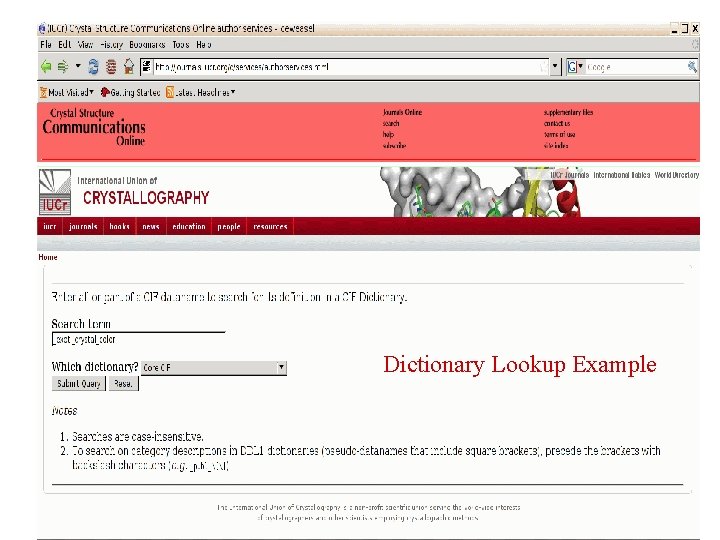Open the supplementary files link

(568, 112)
